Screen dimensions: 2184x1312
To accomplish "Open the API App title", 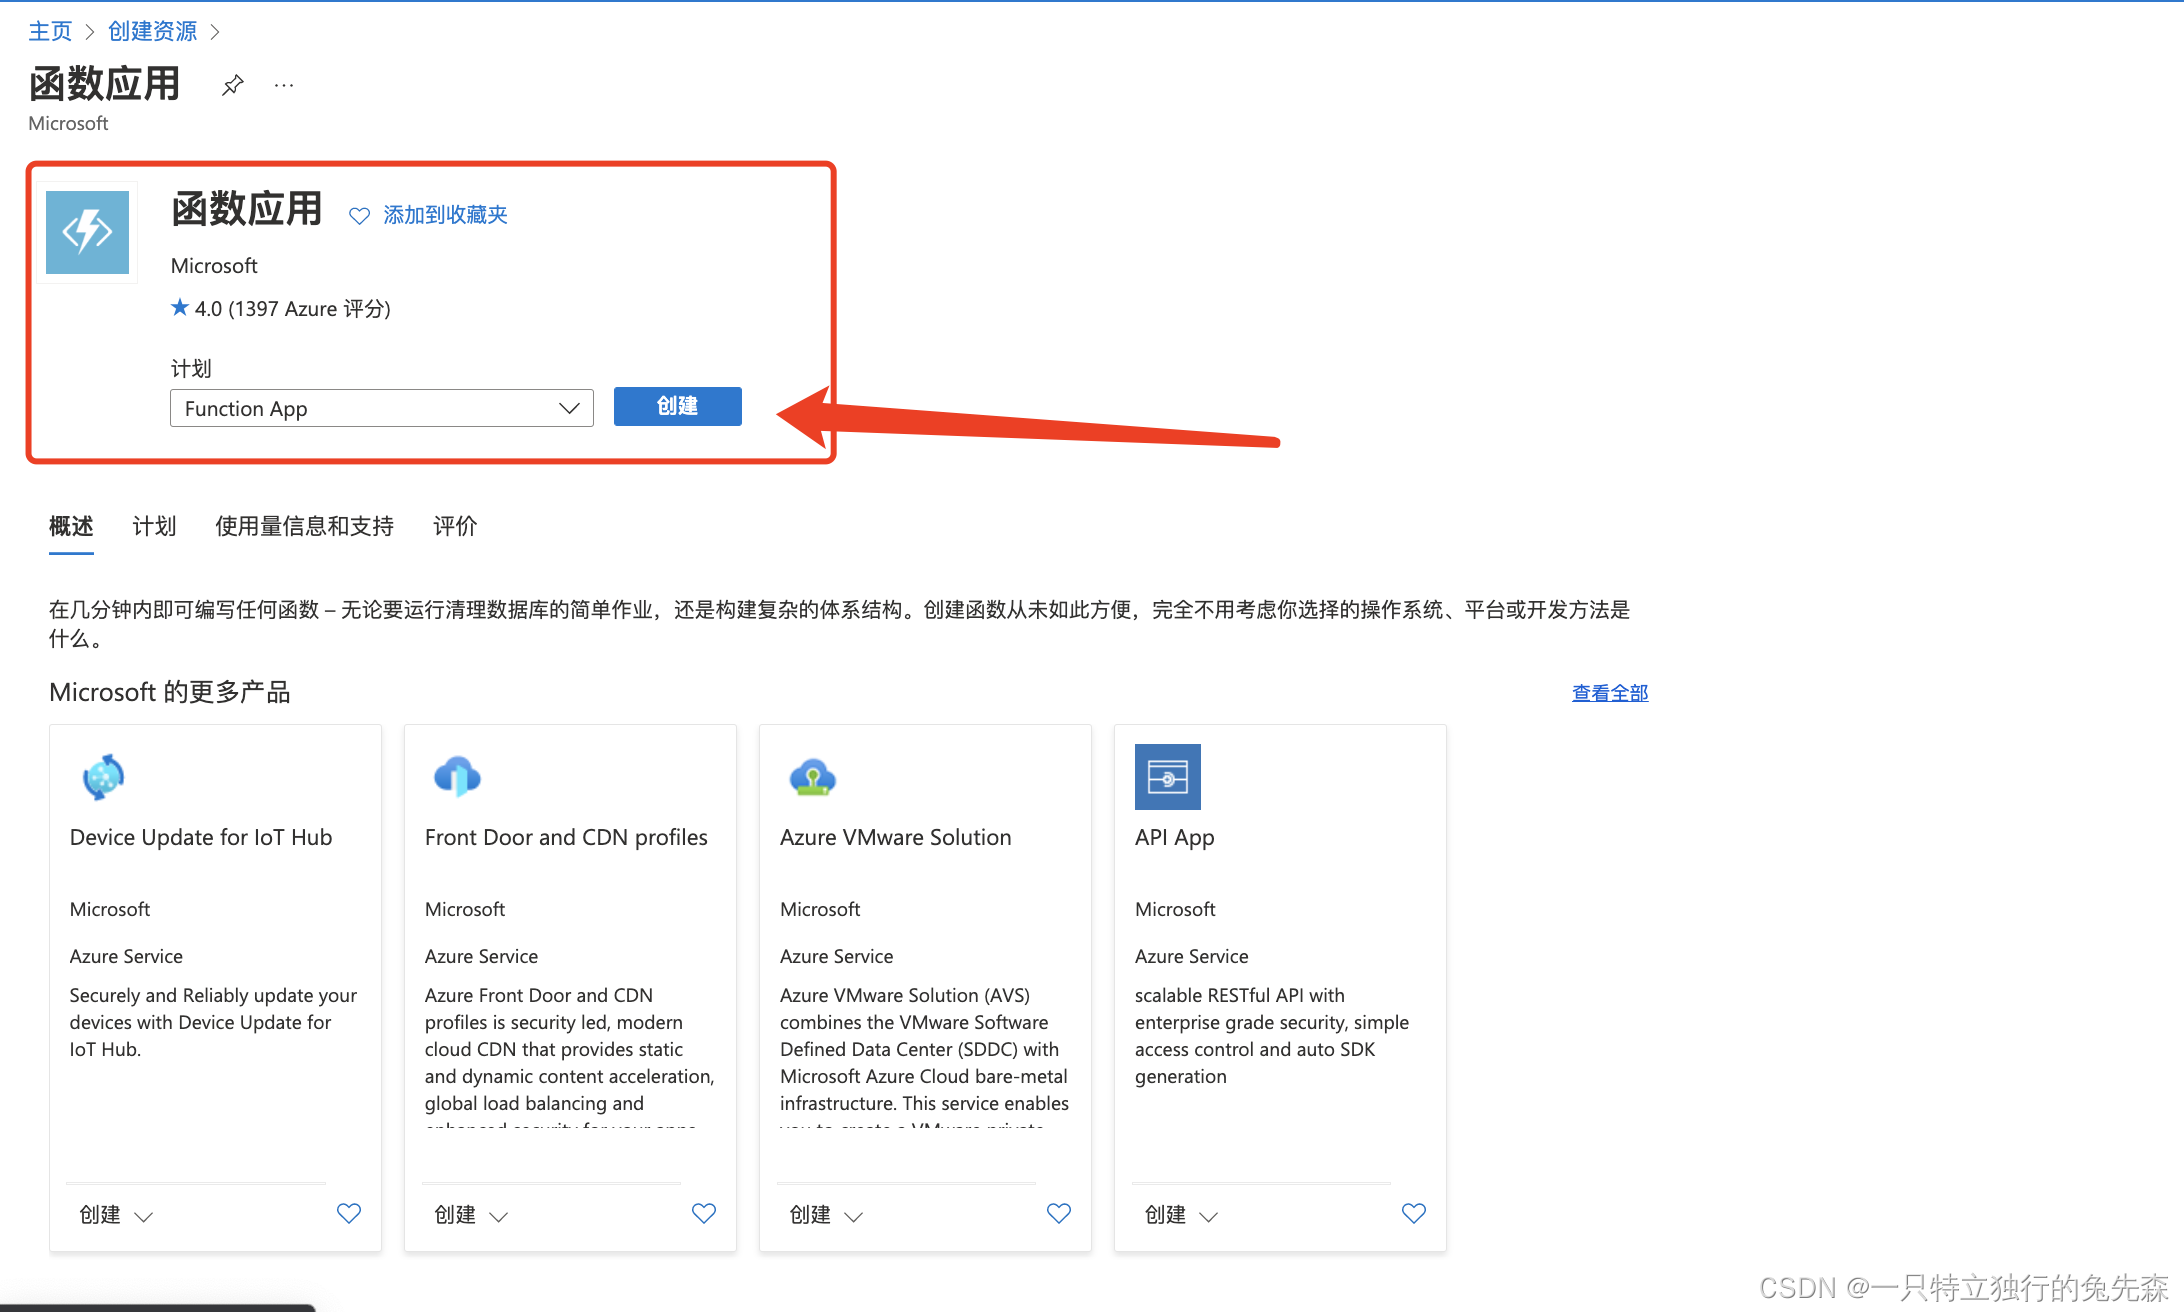I will pyautogui.click(x=1175, y=838).
